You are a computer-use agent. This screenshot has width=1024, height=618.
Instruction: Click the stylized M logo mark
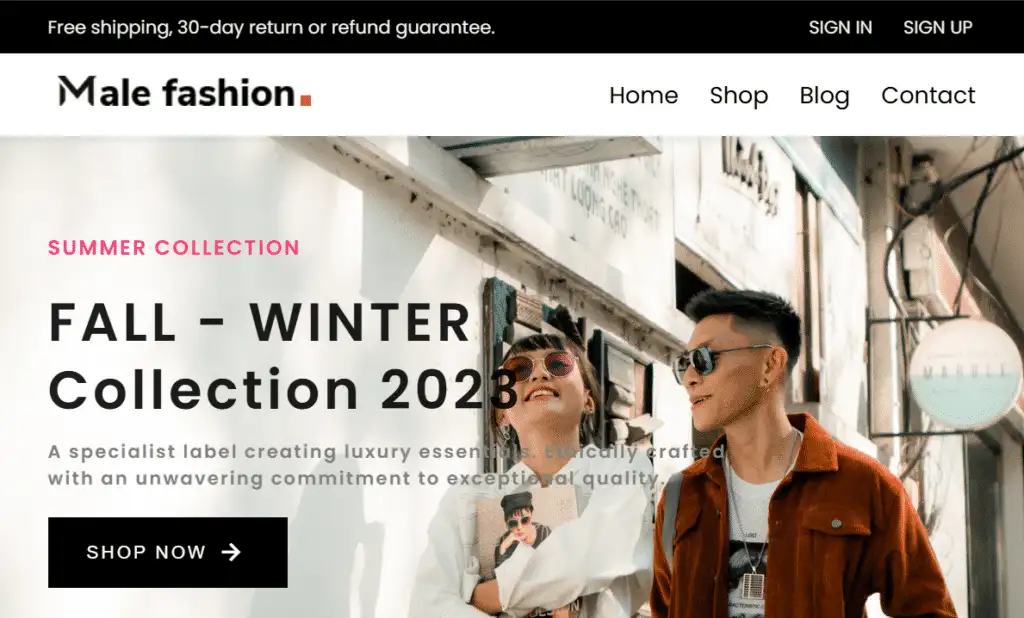(x=77, y=91)
